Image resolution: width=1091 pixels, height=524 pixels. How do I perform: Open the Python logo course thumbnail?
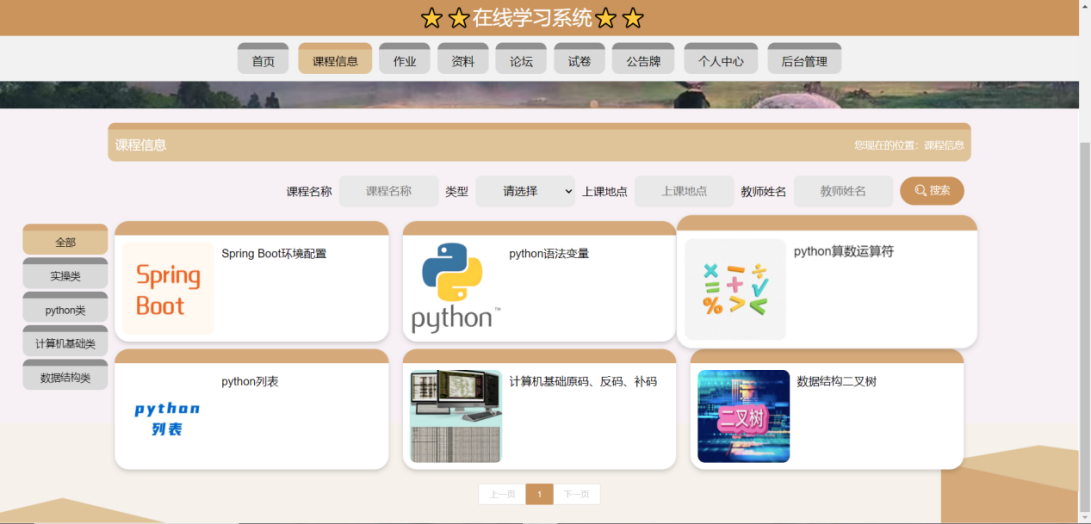(455, 289)
